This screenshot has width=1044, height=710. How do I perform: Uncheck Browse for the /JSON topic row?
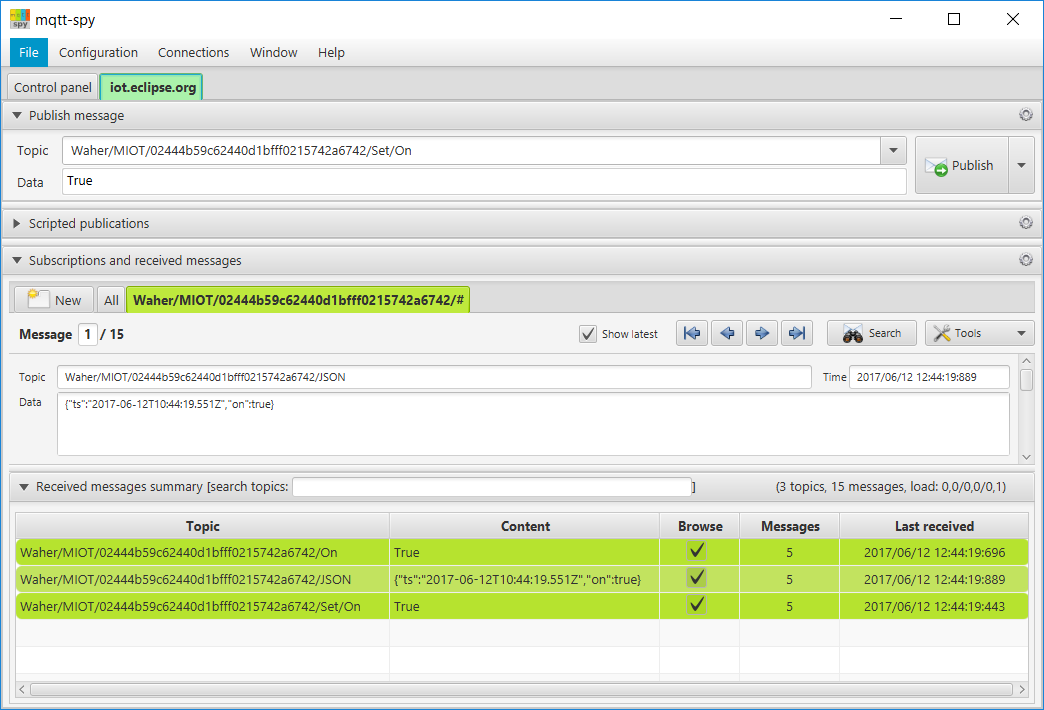697,577
